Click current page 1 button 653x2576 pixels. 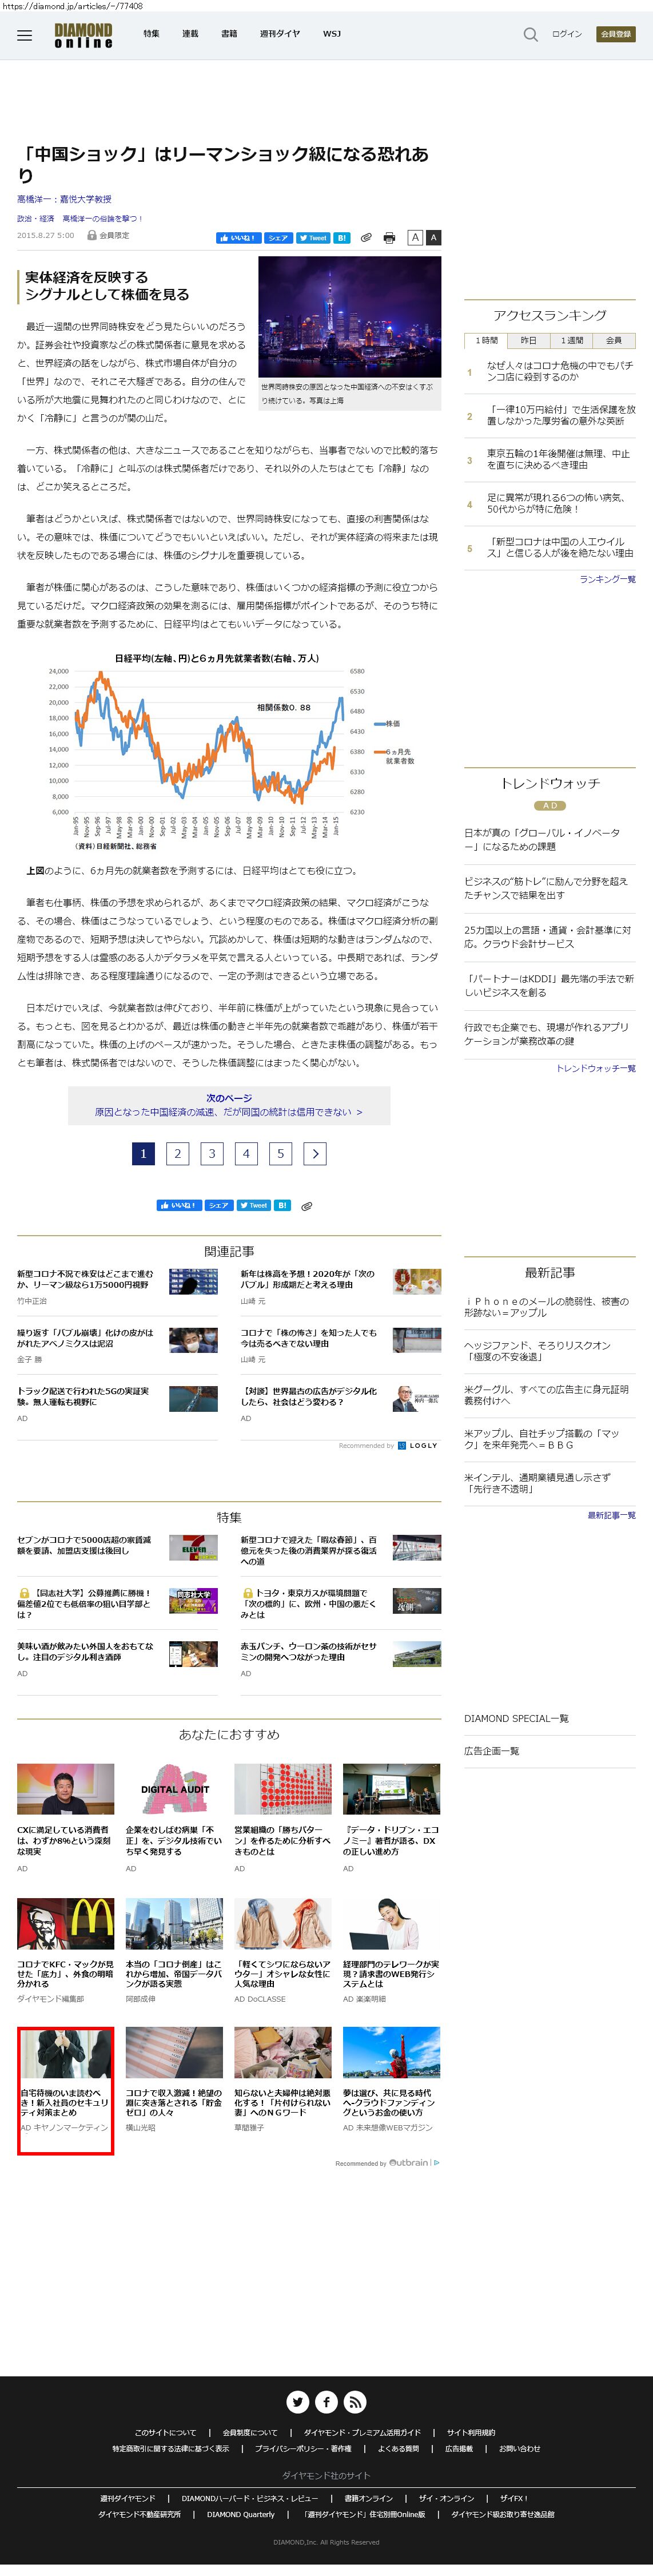[x=143, y=1153]
